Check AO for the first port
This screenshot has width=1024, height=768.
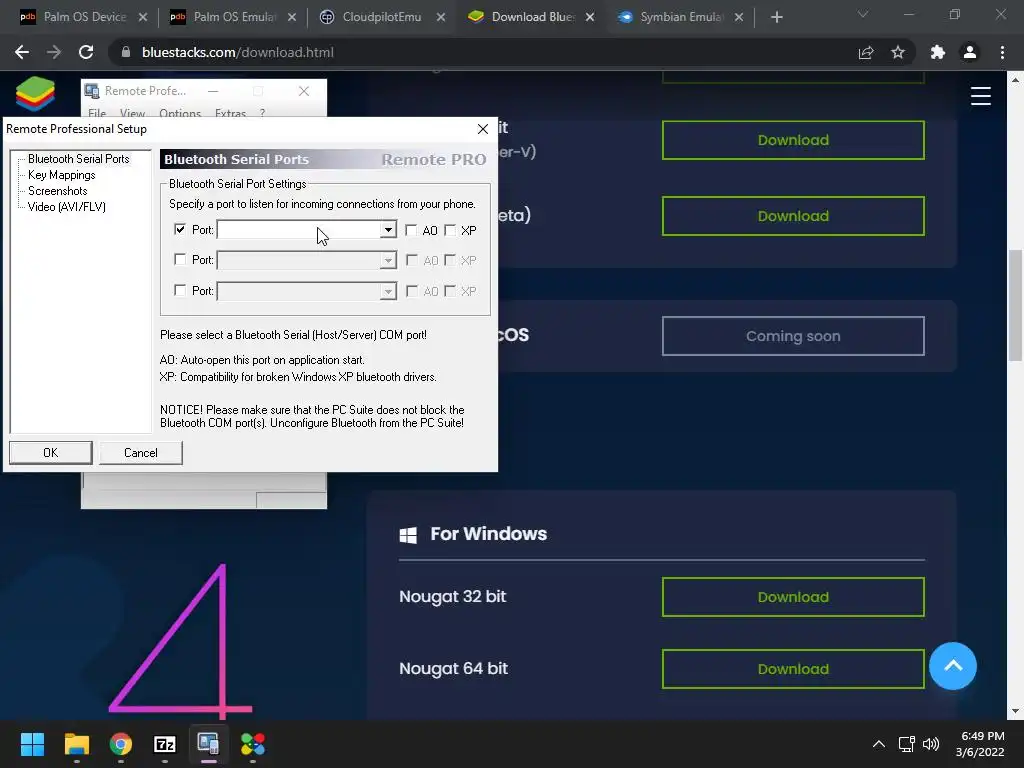411,230
